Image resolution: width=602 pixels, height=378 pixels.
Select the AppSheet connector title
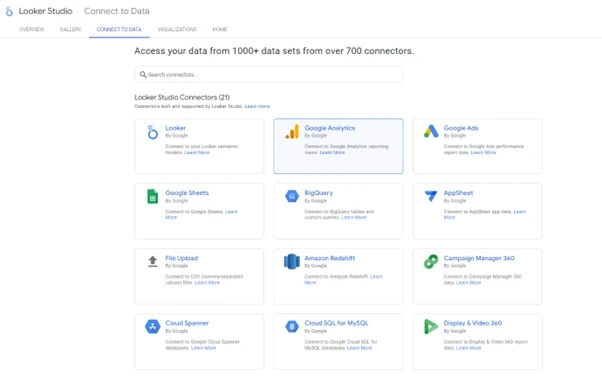(x=458, y=193)
